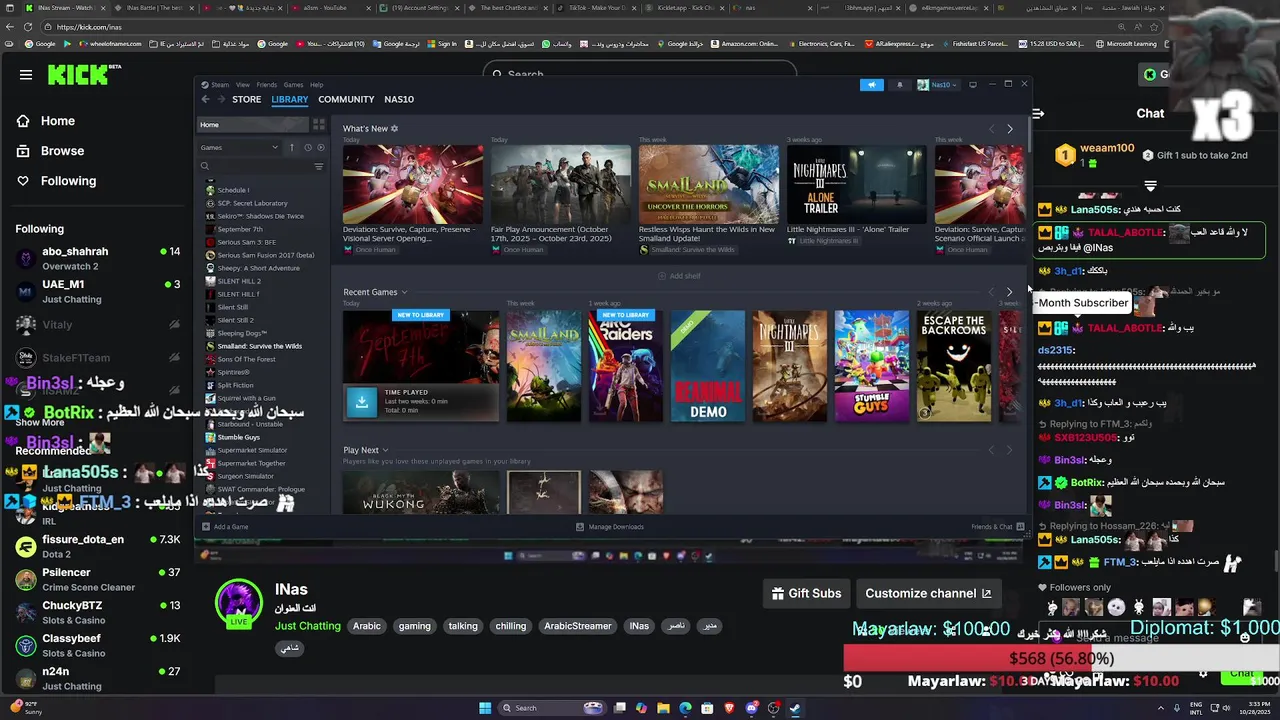This screenshot has width=1280, height=720.
Task: Click Add shelf in Steam library
Action: click(680, 276)
